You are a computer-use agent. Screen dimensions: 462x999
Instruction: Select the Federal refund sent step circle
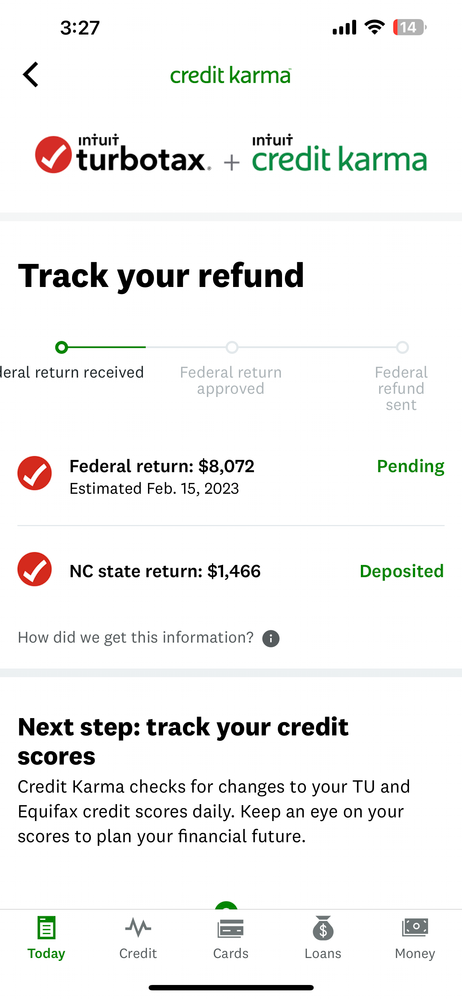click(x=402, y=347)
